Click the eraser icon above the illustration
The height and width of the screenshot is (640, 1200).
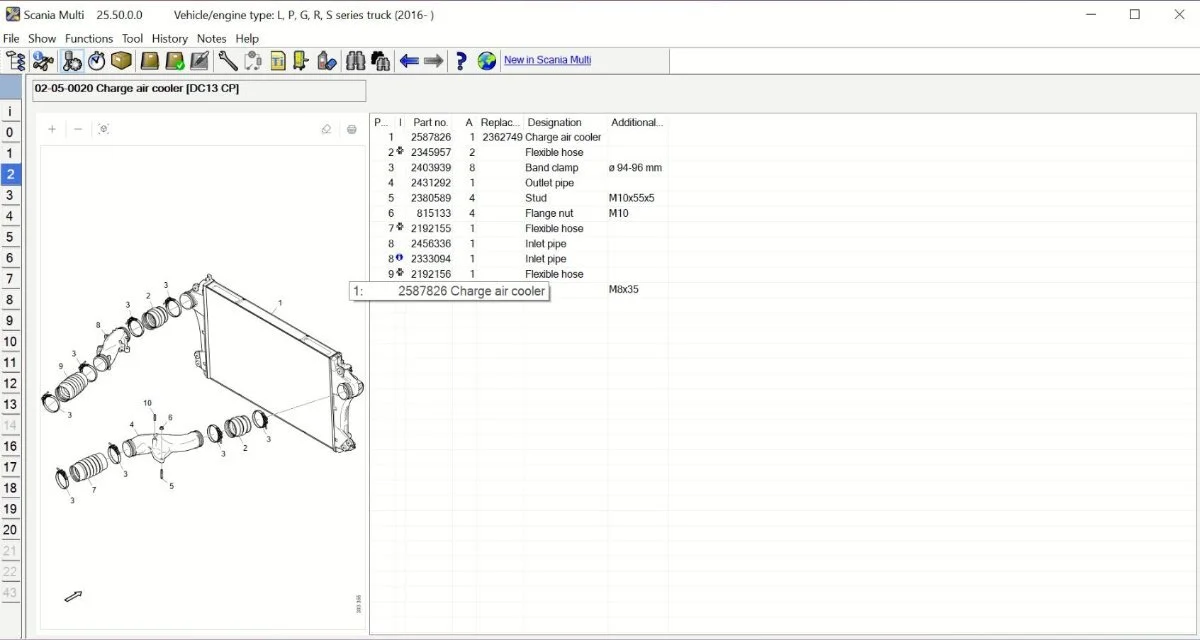(x=326, y=129)
